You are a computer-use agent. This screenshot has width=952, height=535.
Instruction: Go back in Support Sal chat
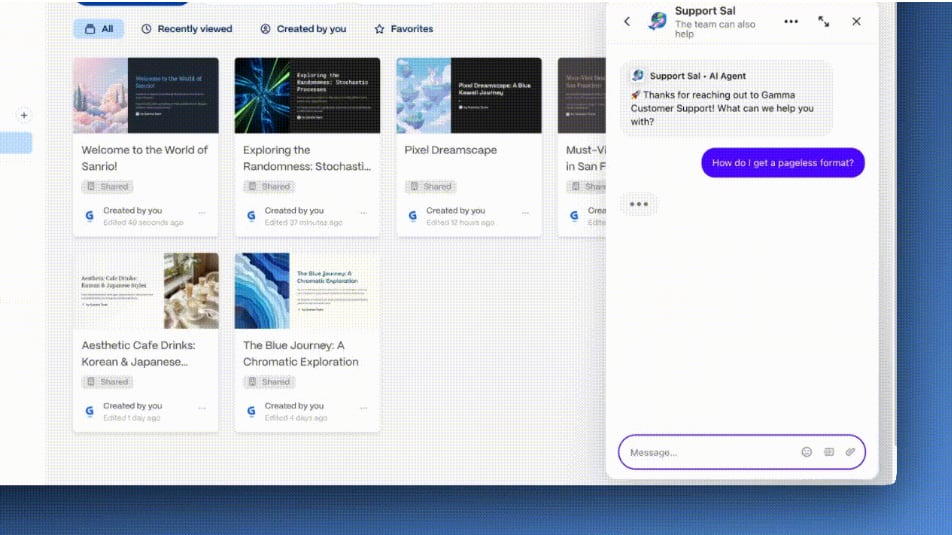pyautogui.click(x=627, y=21)
